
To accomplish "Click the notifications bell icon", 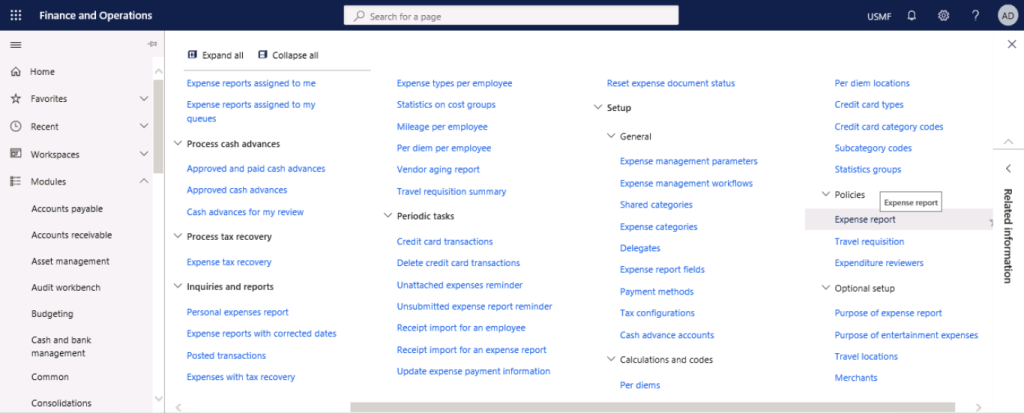I will click(911, 16).
